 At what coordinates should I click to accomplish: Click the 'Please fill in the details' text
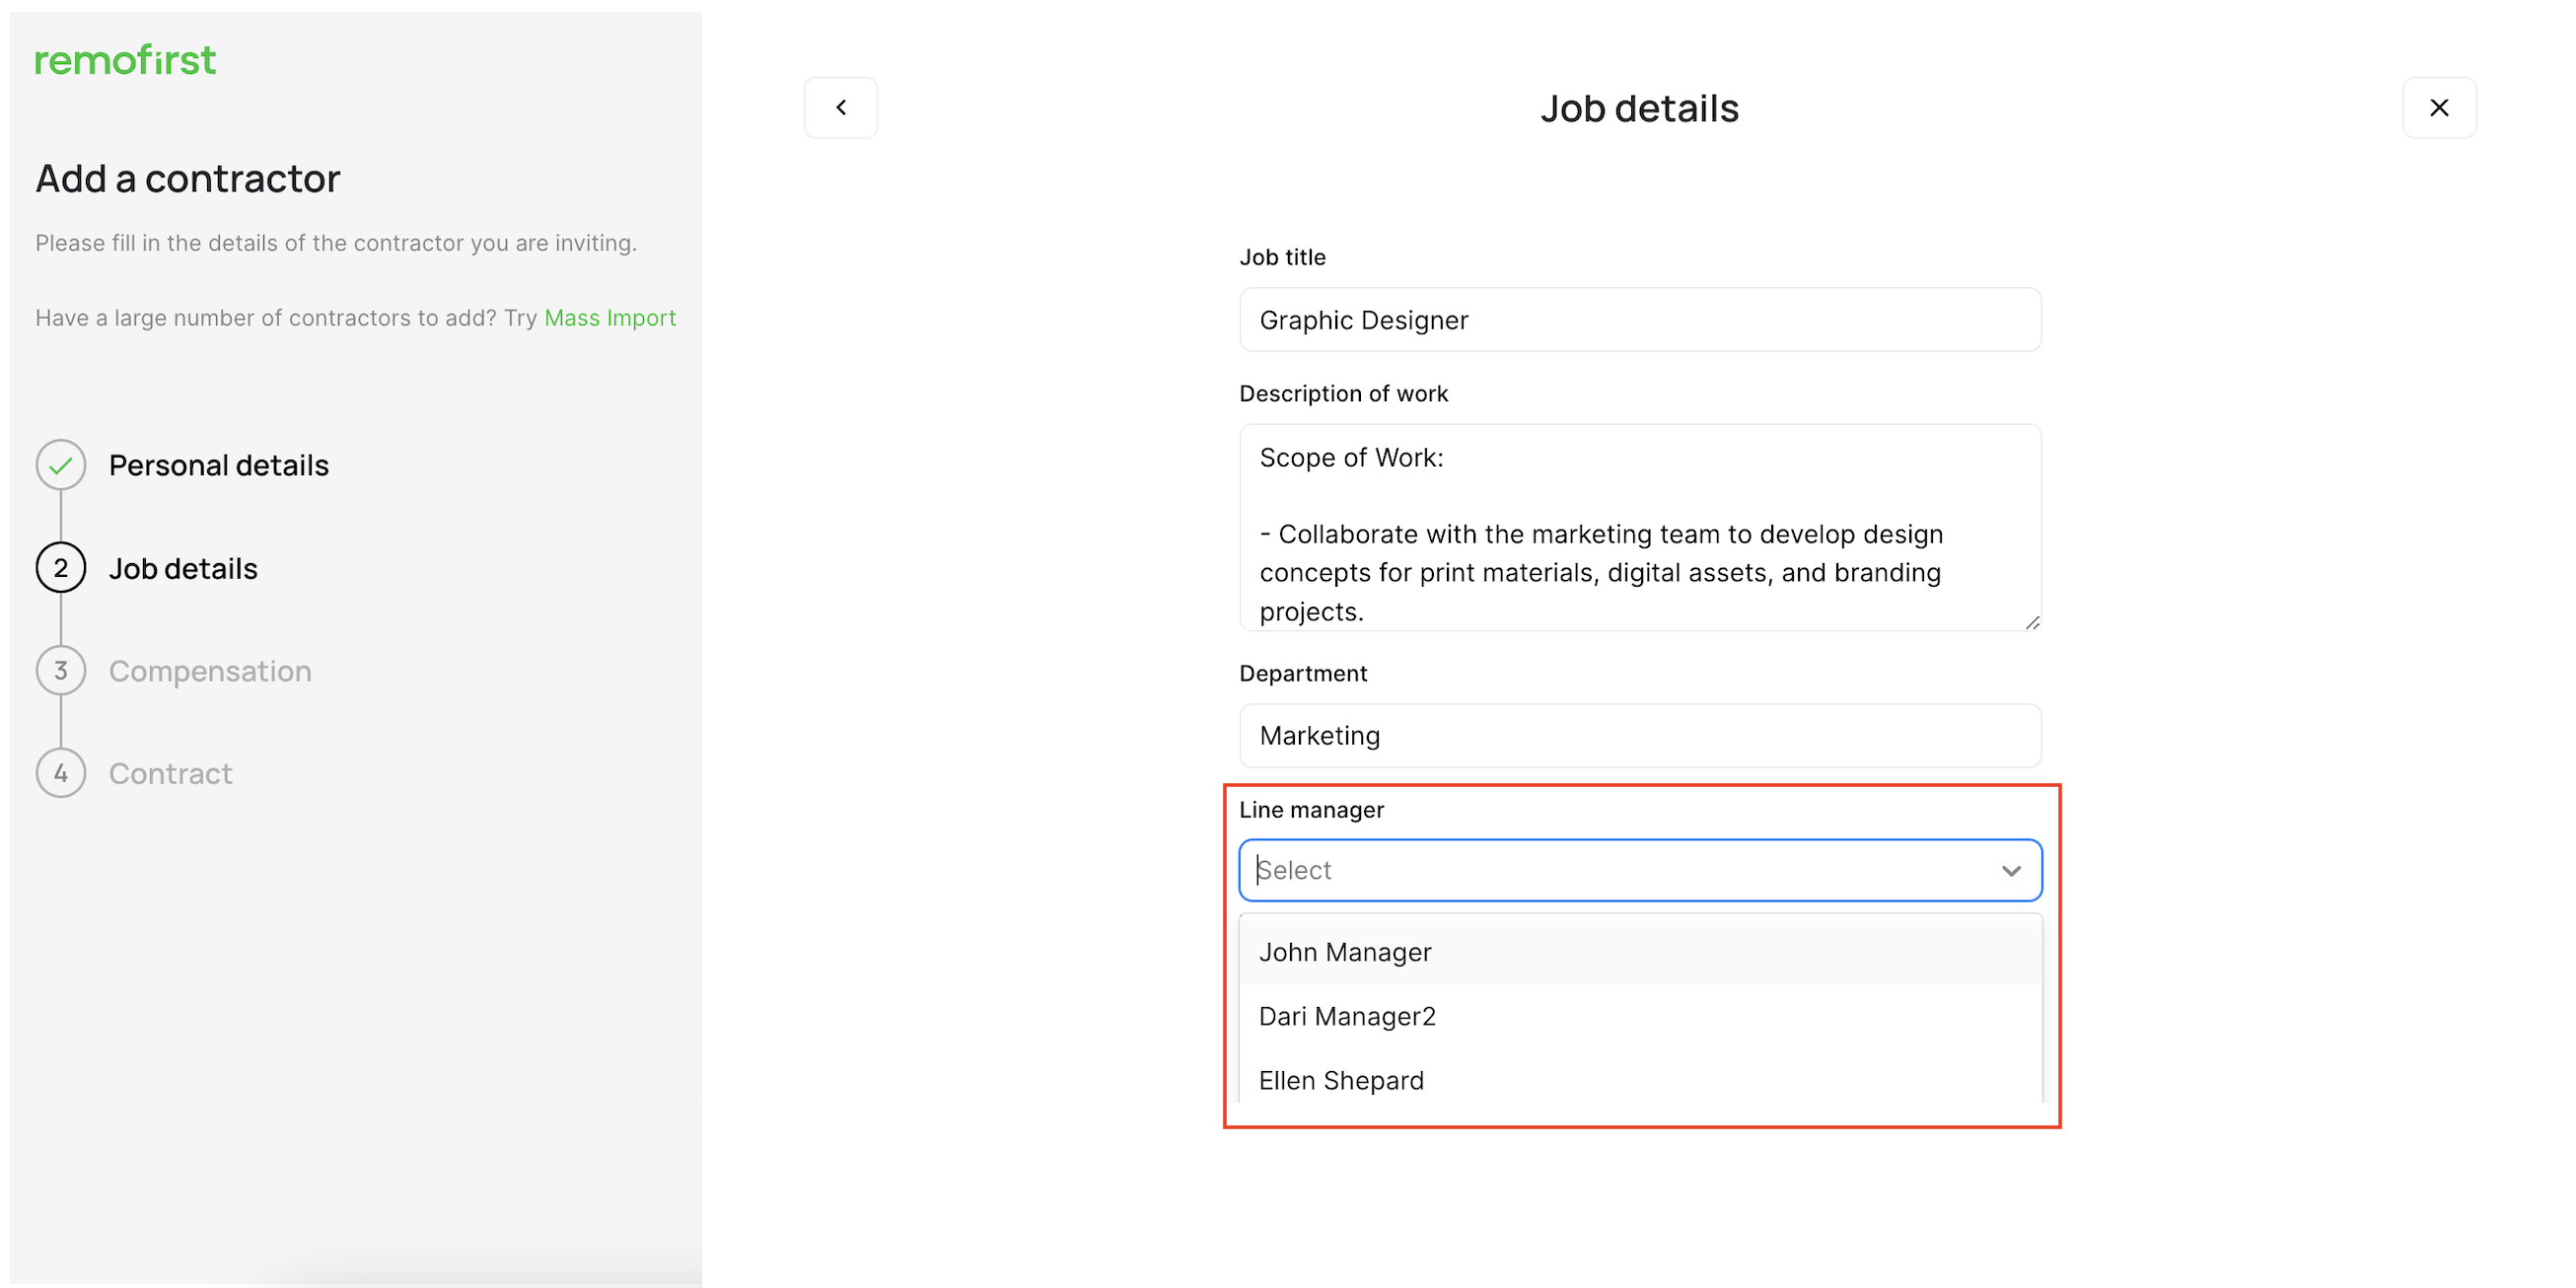click(x=336, y=243)
